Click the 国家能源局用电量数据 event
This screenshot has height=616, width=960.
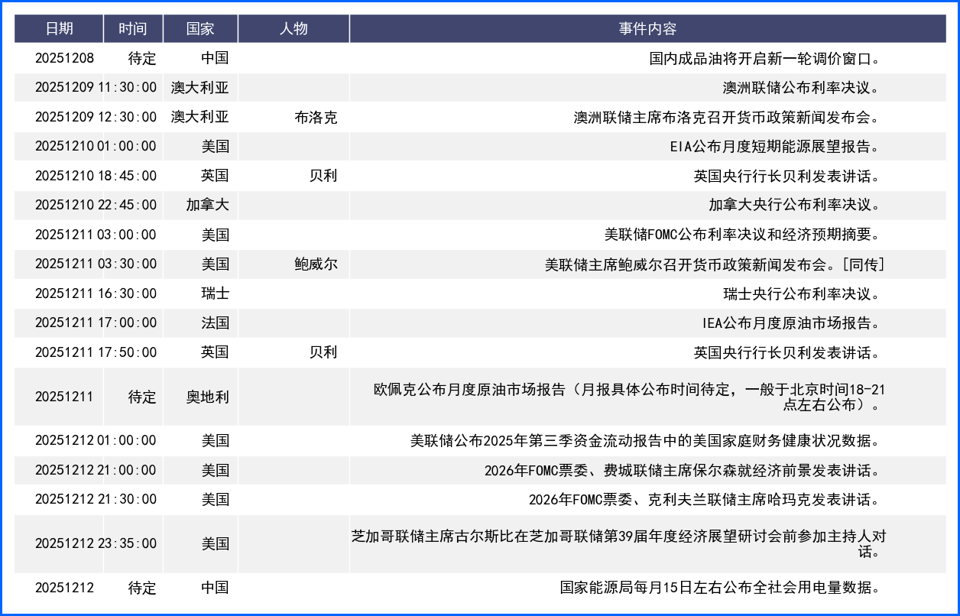point(720,587)
